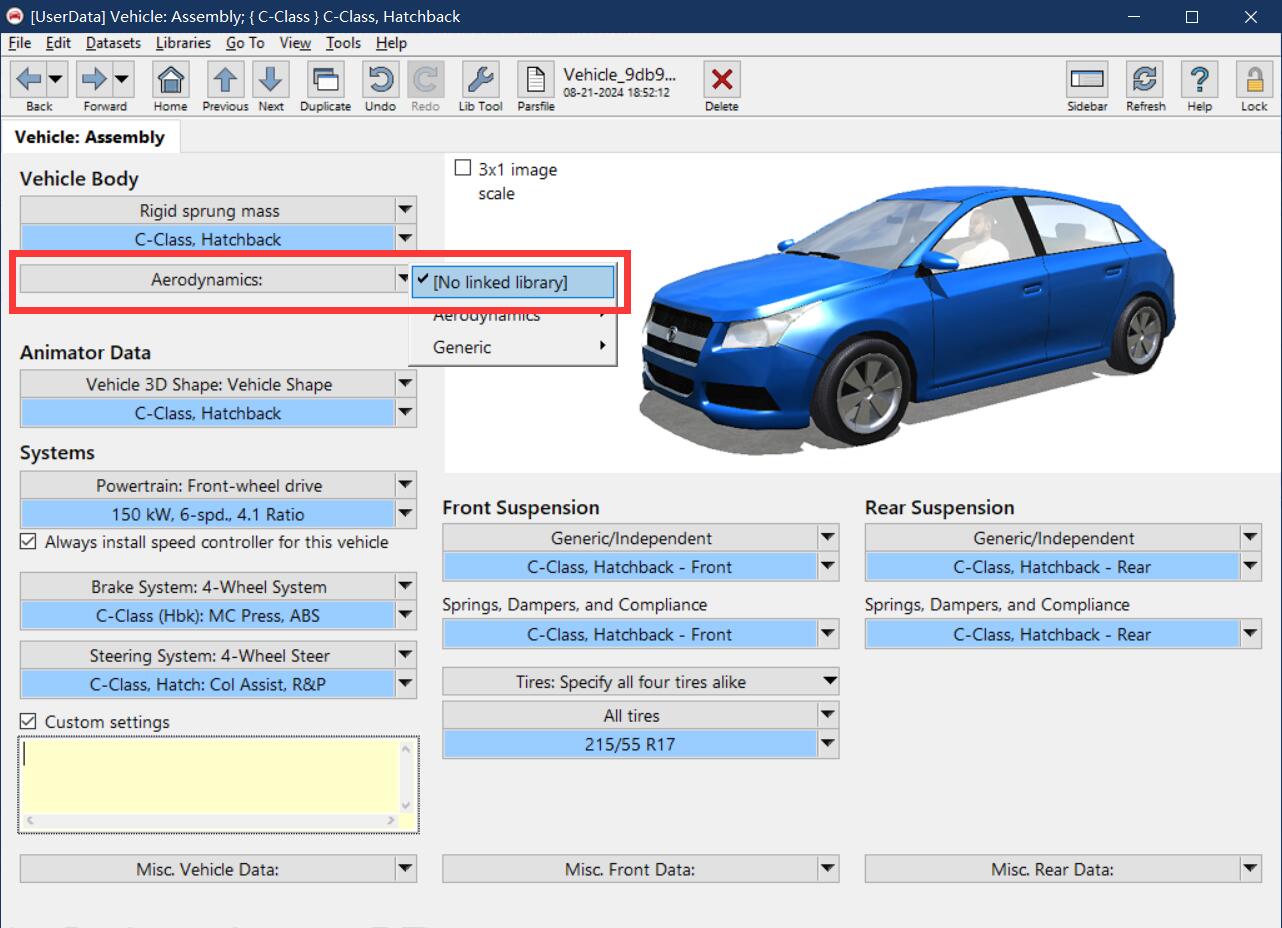Open the Vehicle 3D Shape dropdown arrow
Viewport: 1282px width, 928px height.
[405, 384]
